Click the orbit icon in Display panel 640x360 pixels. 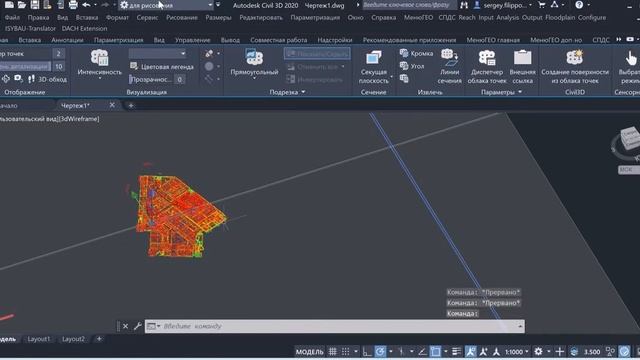tap(6, 79)
